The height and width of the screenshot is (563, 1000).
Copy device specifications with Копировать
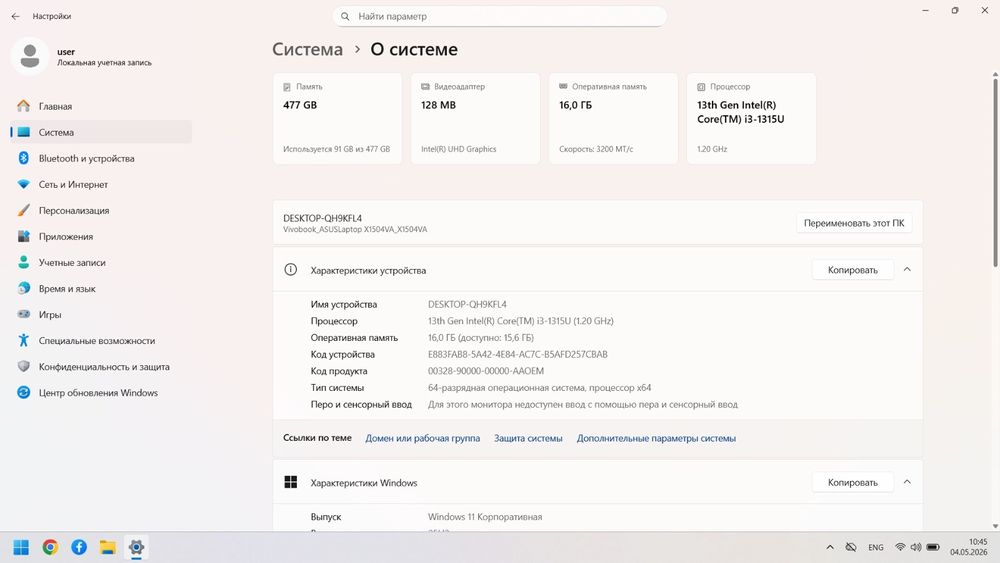pos(853,270)
